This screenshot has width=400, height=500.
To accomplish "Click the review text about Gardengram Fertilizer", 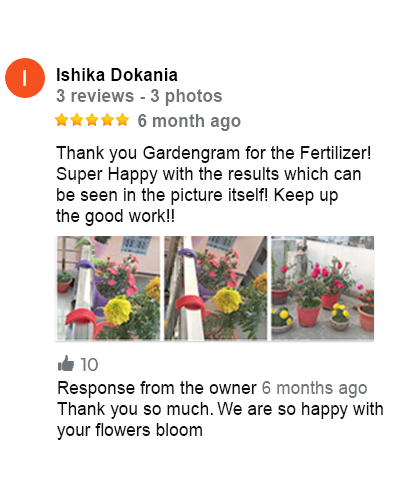I will click(x=213, y=184).
